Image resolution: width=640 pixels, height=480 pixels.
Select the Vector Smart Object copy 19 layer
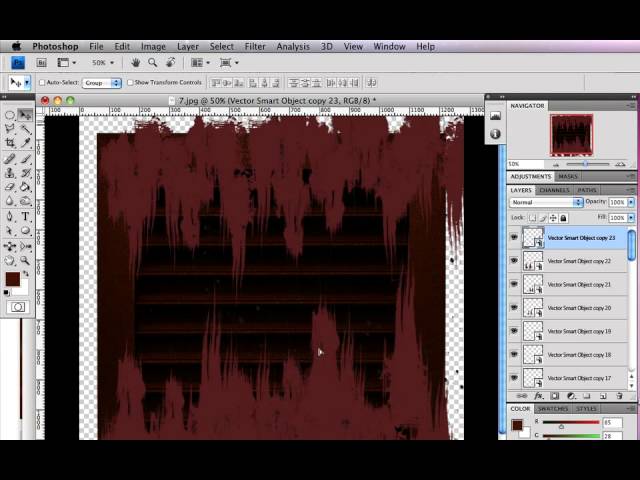(579, 331)
